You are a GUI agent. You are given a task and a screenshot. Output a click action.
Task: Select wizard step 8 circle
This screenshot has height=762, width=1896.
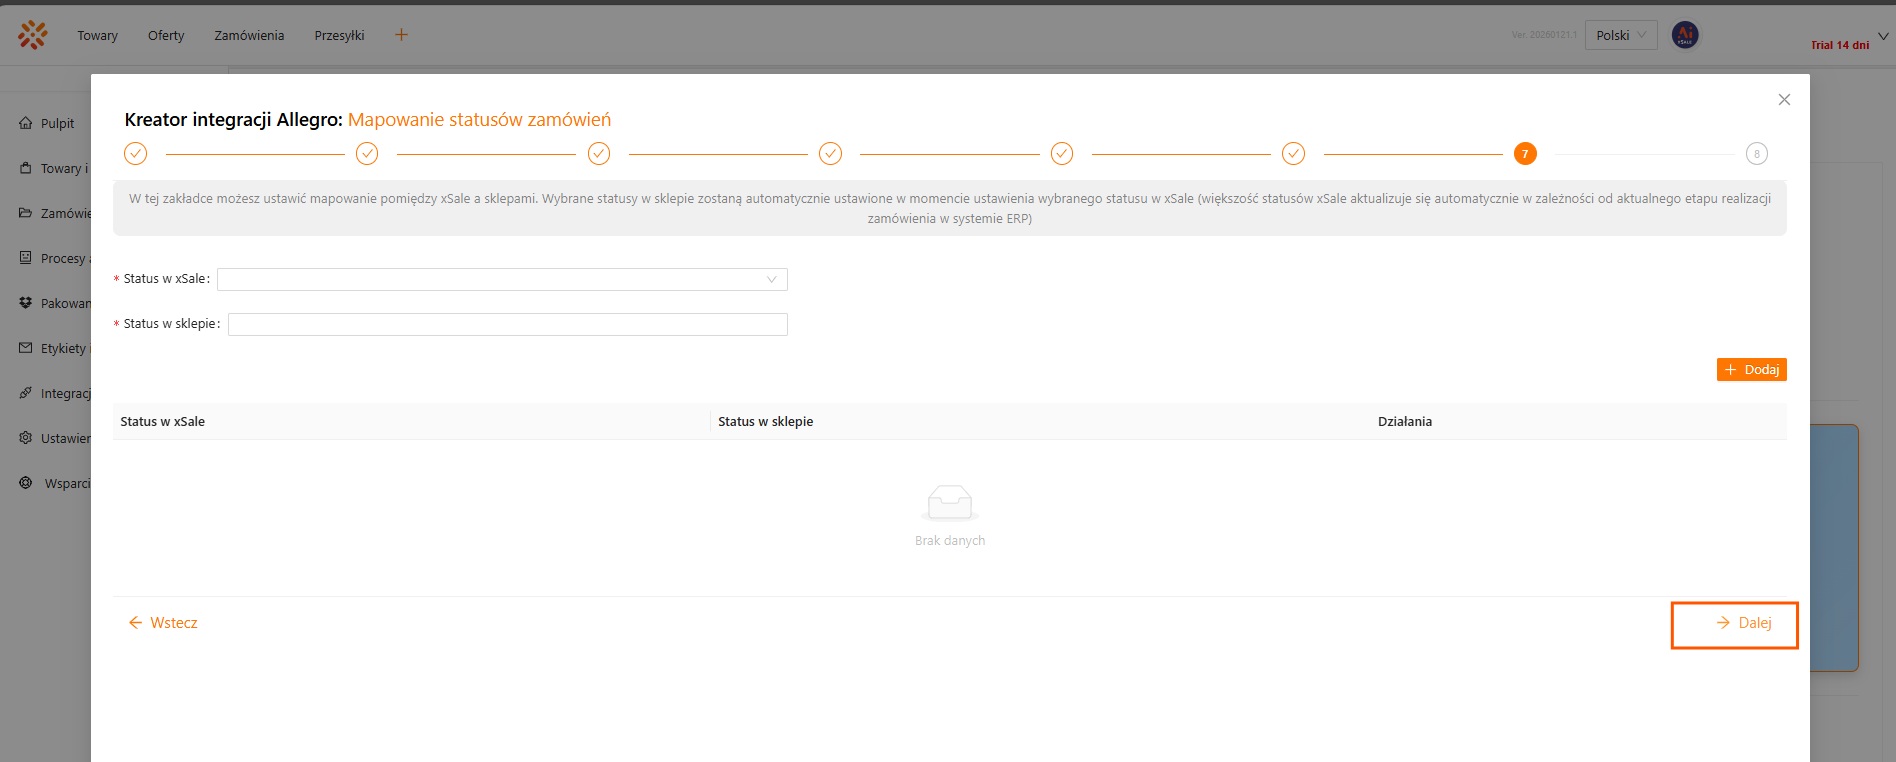pos(1756,154)
